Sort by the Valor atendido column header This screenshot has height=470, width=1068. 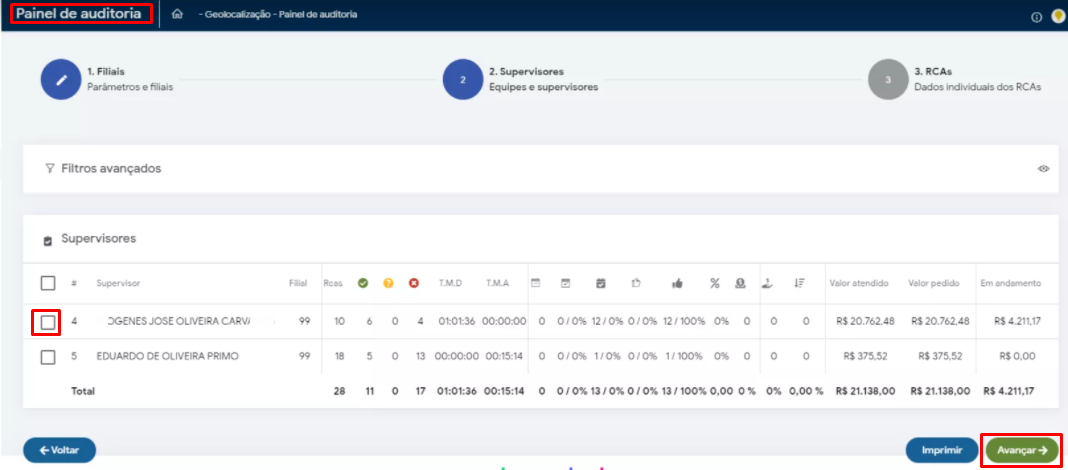pyautogui.click(x=858, y=283)
